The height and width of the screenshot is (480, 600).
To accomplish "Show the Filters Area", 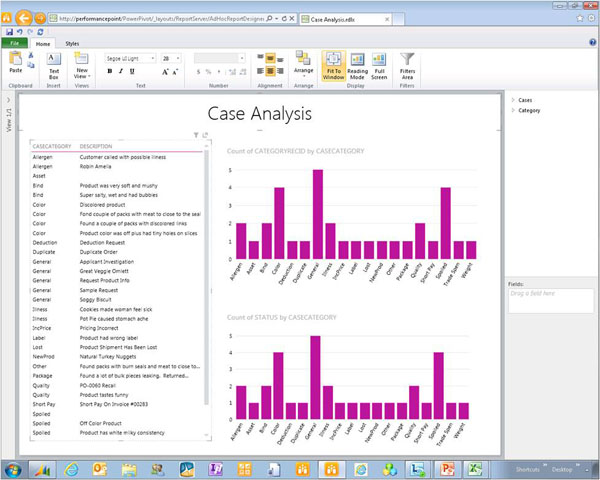I will point(408,66).
